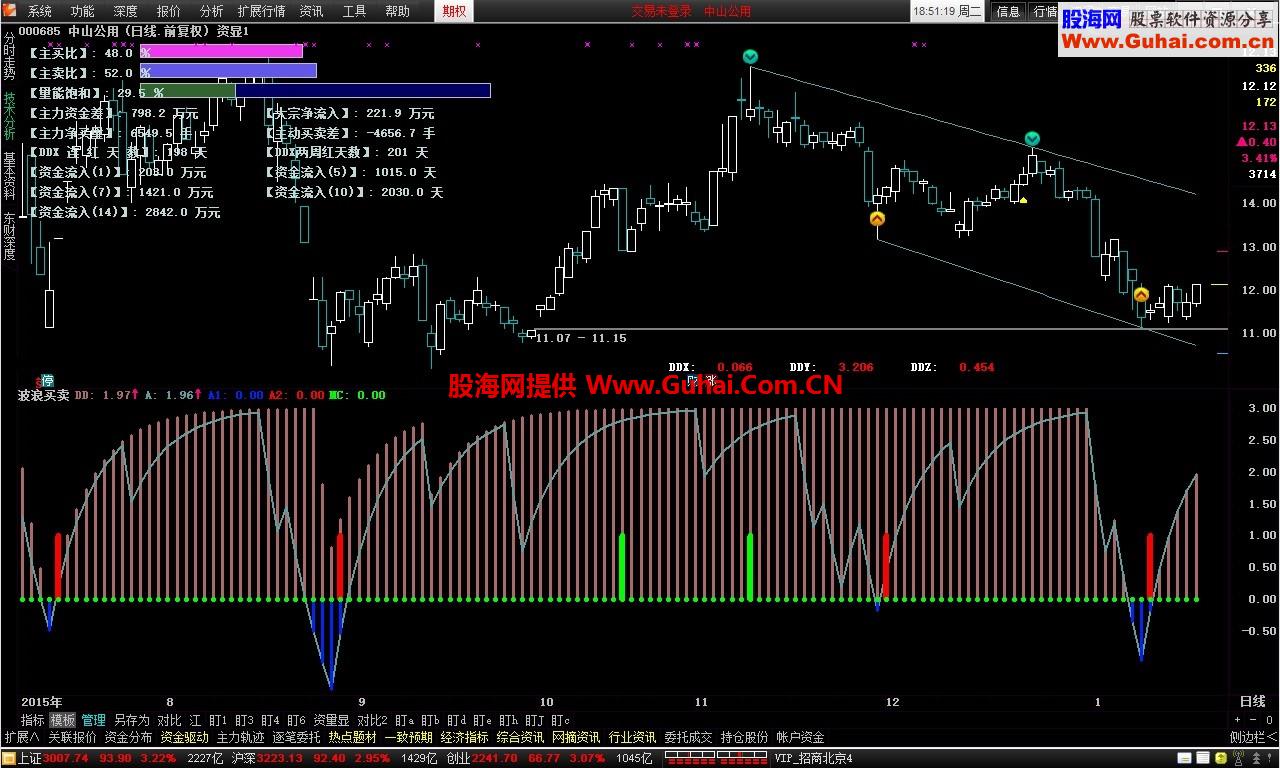Click the 信息 button at top-right

pos(1009,11)
